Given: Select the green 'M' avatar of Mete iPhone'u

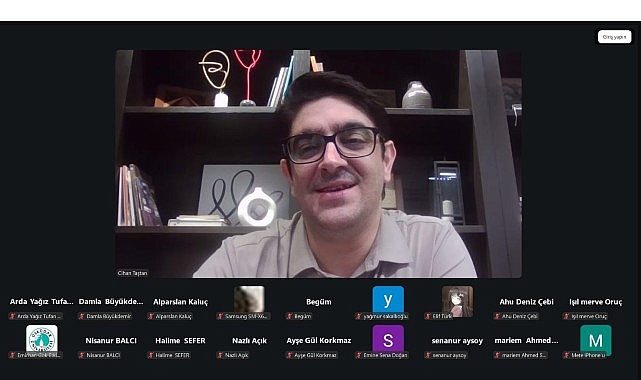Looking at the screenshot, I should pyautogui.click(x=596, y=340).
